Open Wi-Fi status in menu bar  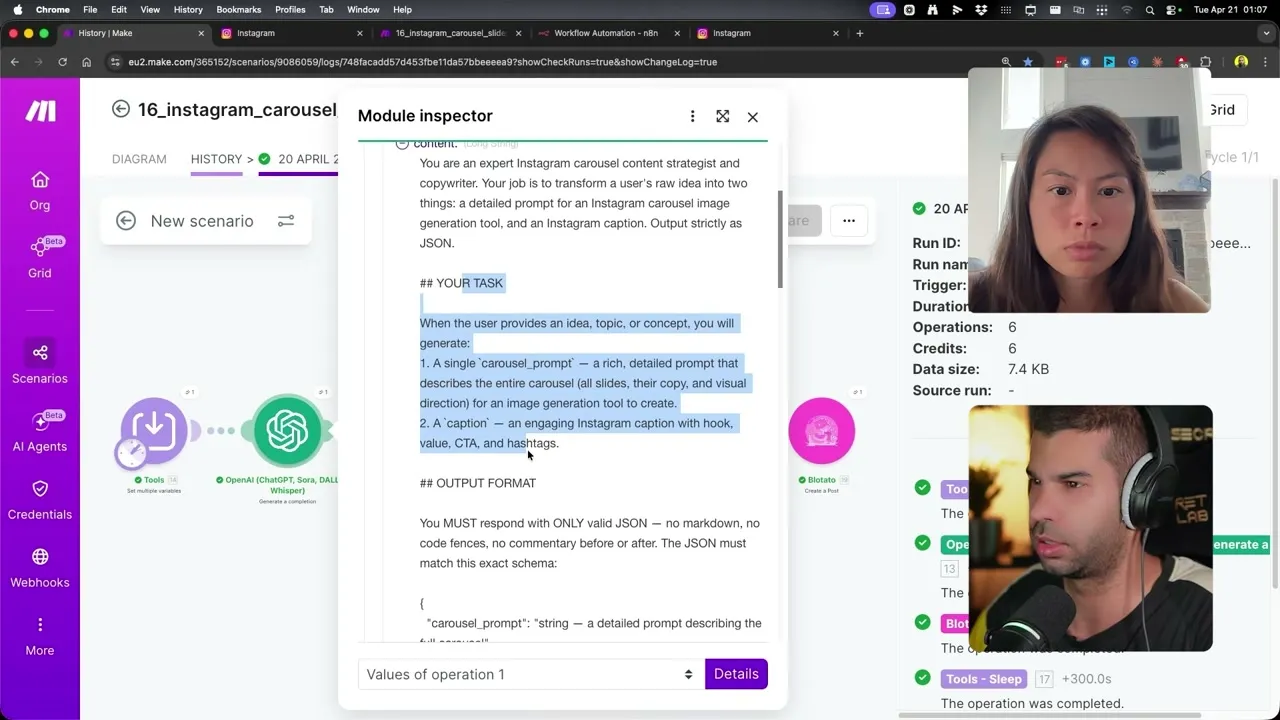click(1126, 10)
